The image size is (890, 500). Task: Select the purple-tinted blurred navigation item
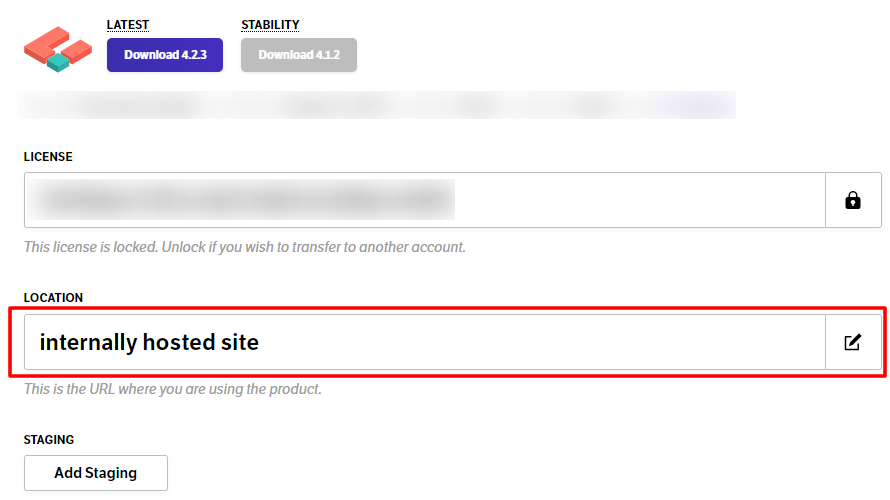[x=699, y=106]
